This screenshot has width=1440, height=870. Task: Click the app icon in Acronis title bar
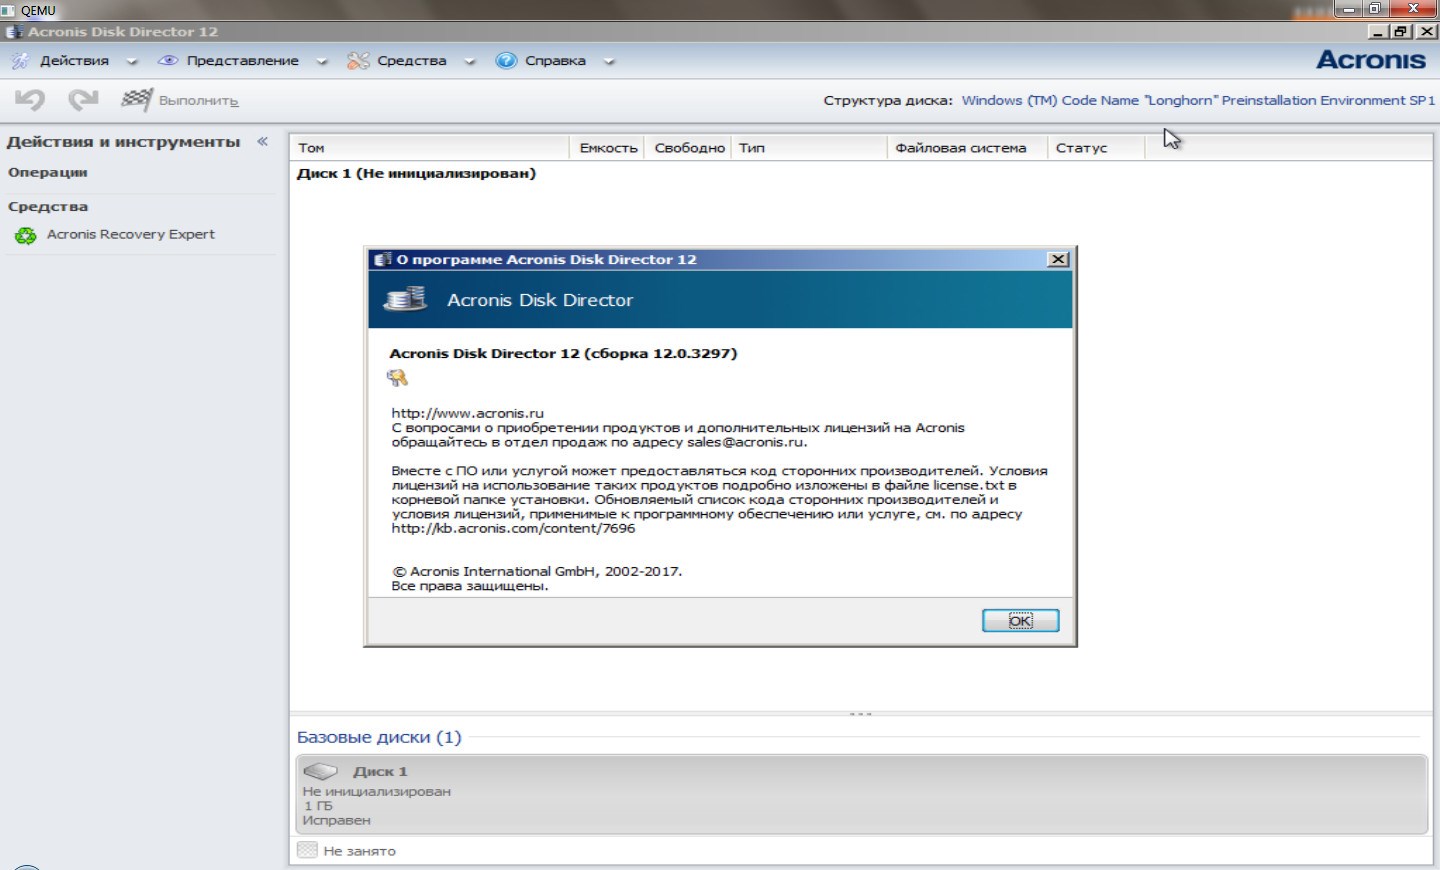[14, 32]
